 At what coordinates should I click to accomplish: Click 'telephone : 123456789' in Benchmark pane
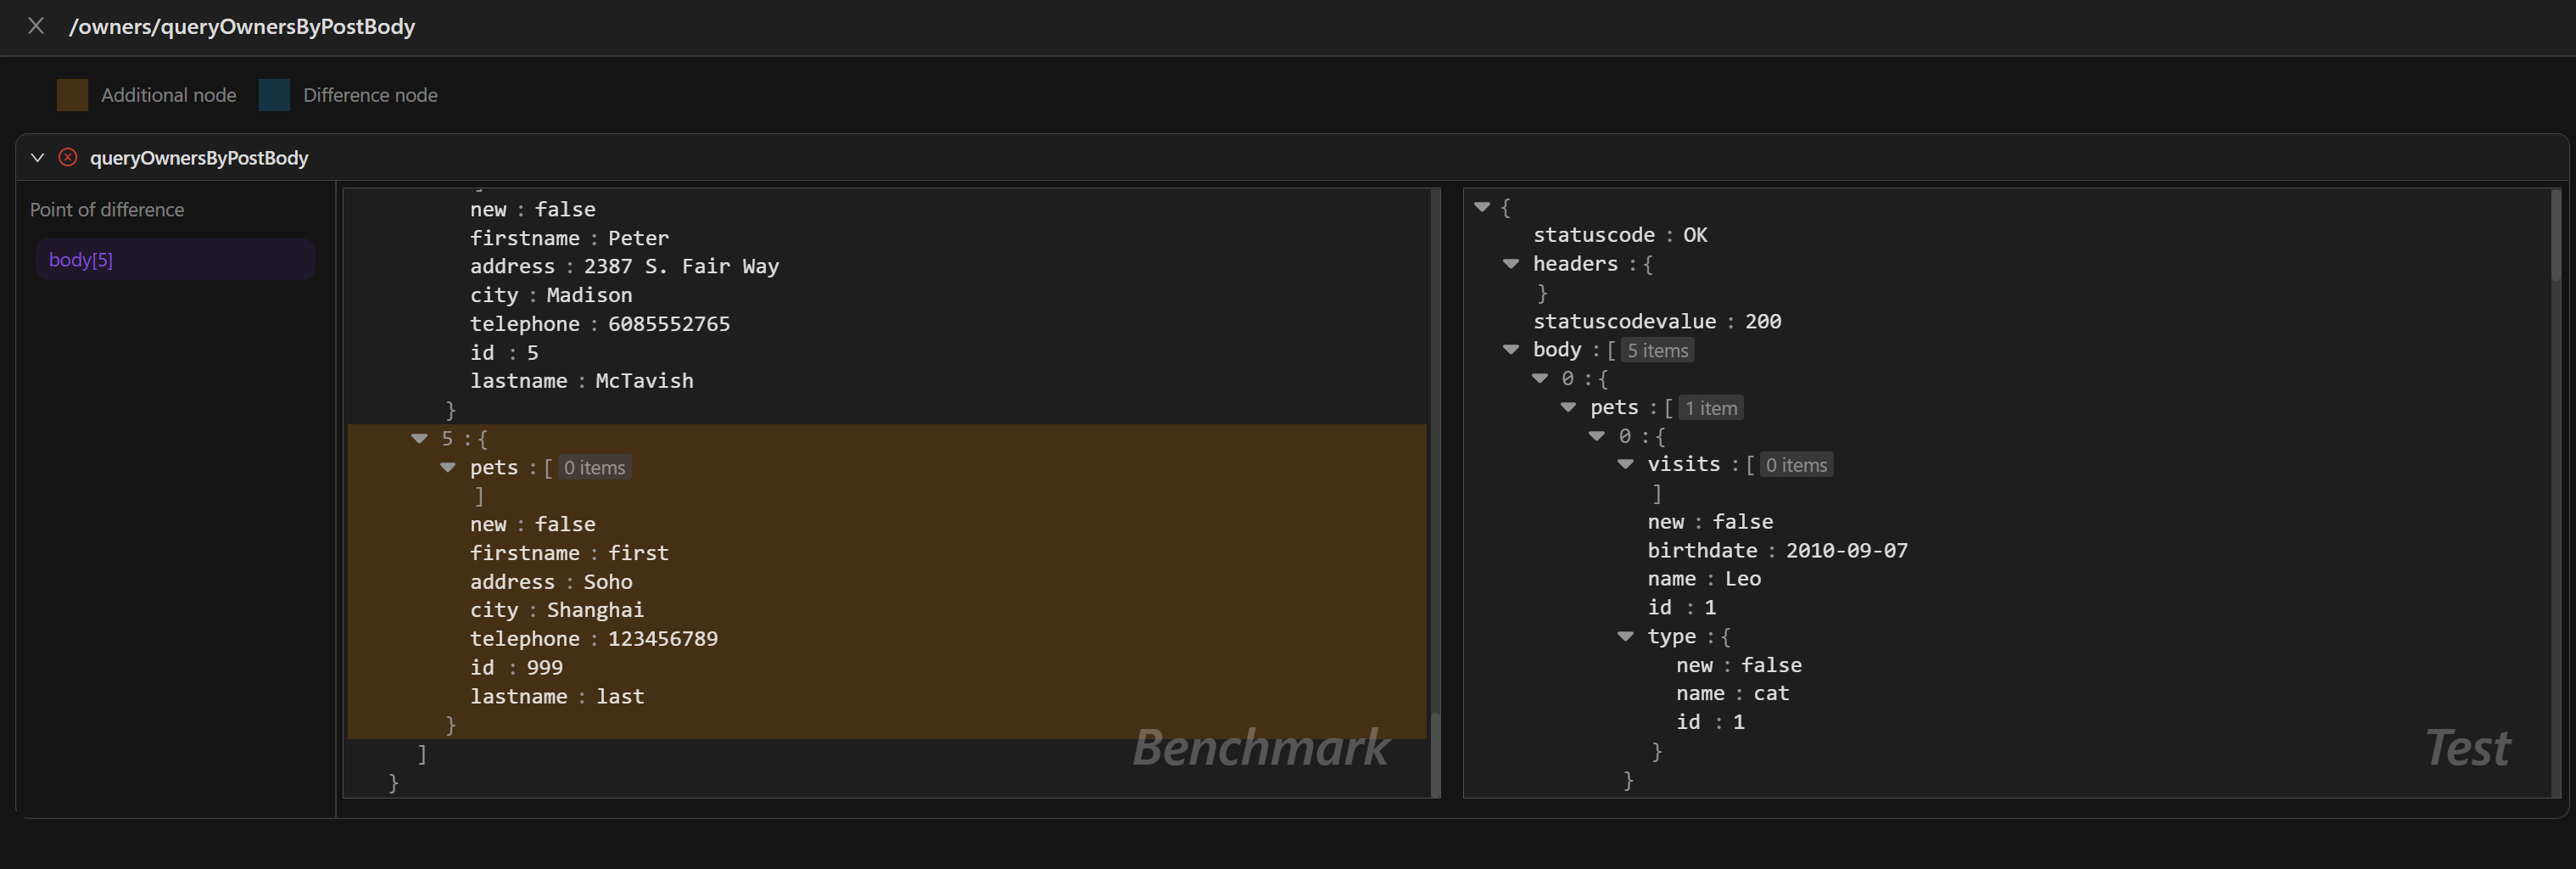594,638
